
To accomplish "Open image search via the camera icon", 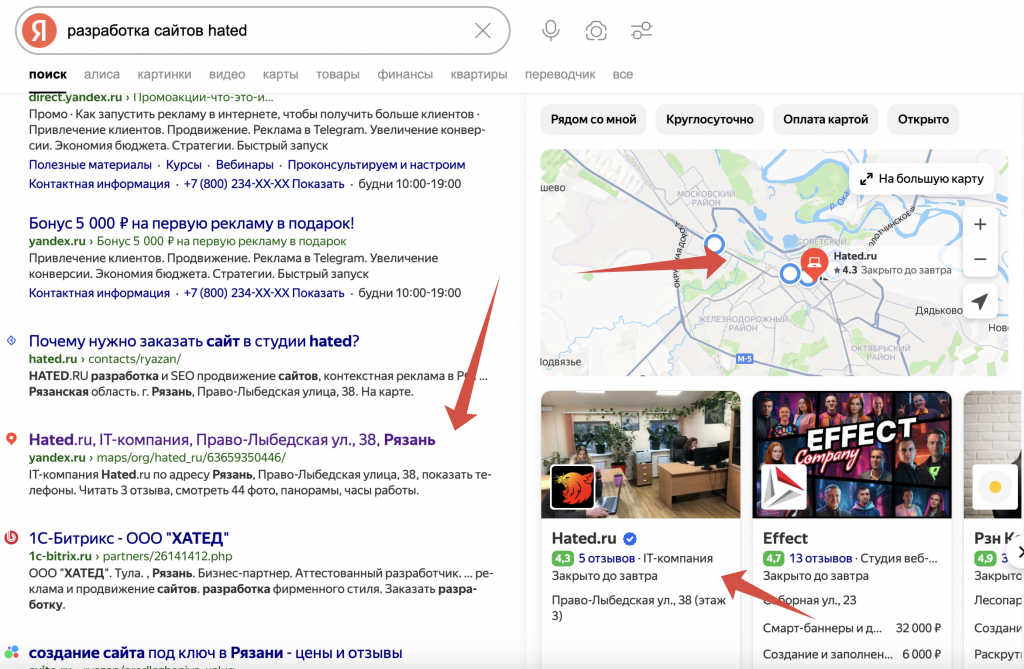I will pos(597,30).
